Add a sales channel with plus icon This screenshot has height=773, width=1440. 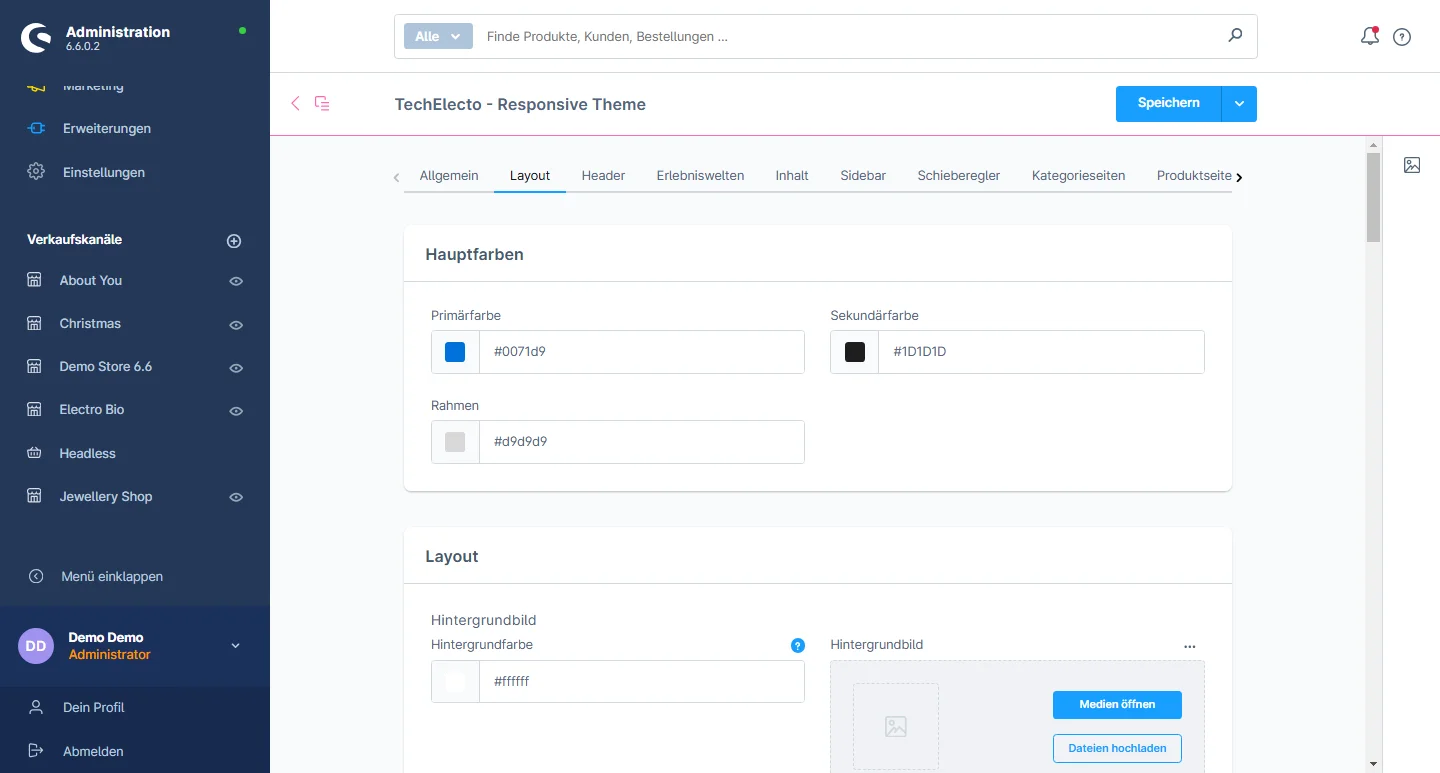point(234,241)
